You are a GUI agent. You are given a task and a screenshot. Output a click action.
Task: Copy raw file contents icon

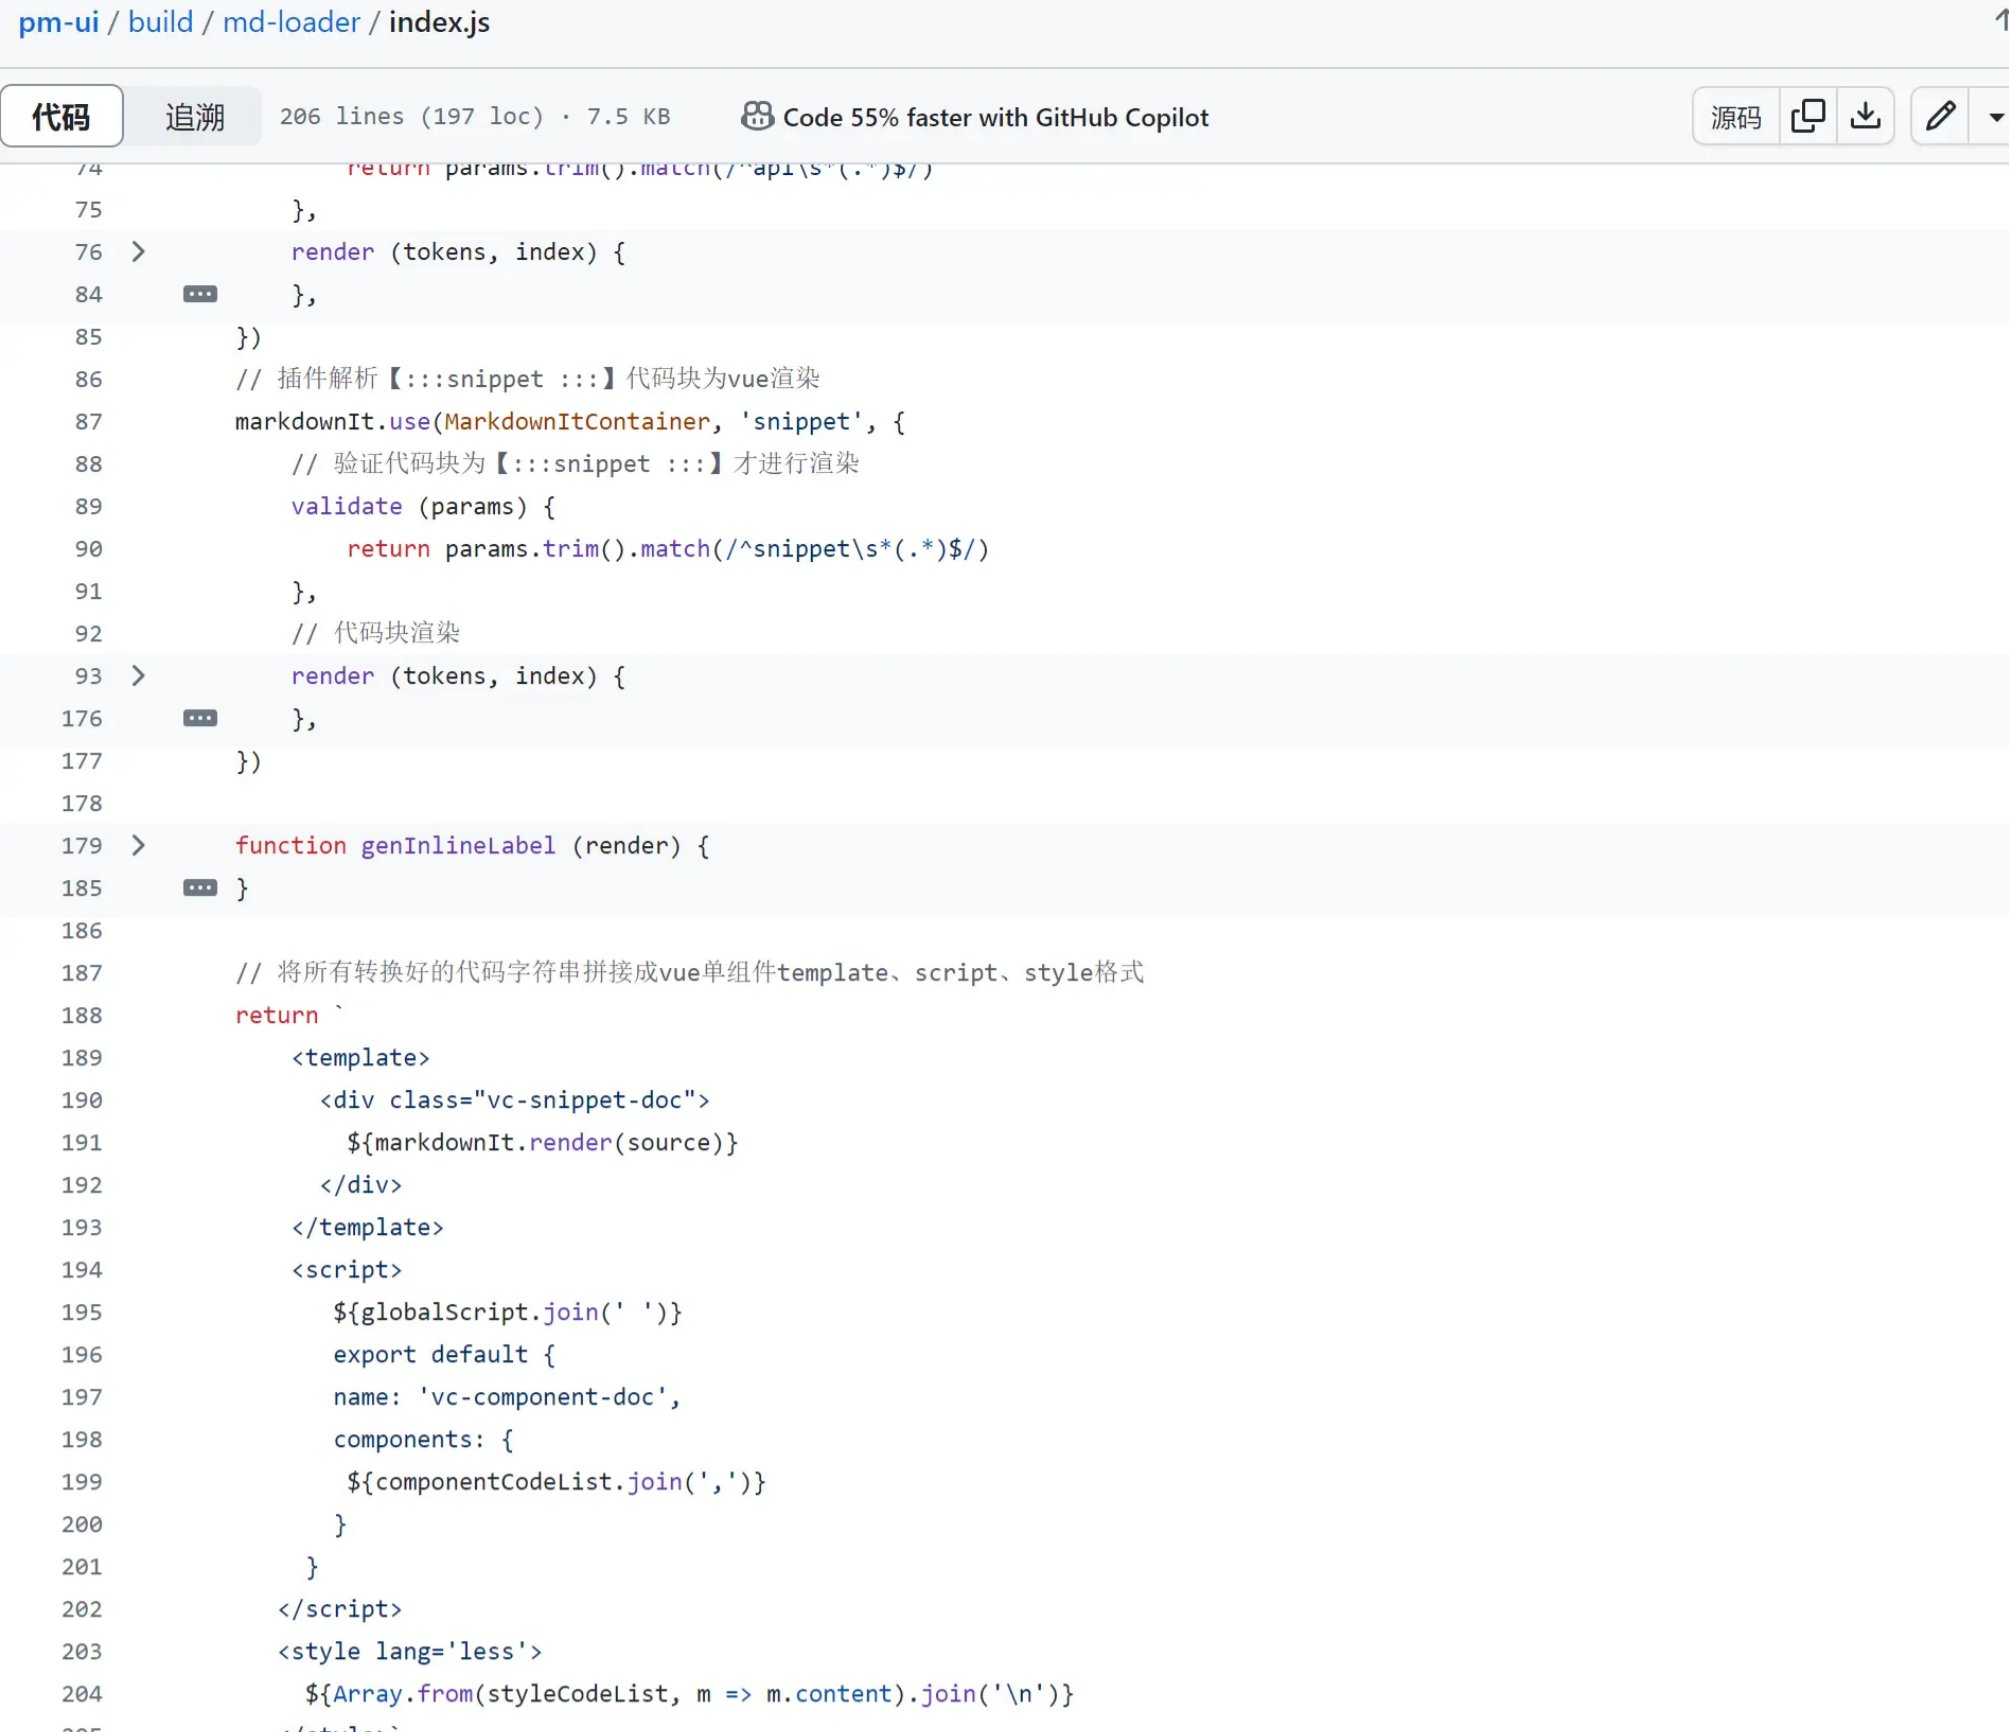[x=1808, y=116]
